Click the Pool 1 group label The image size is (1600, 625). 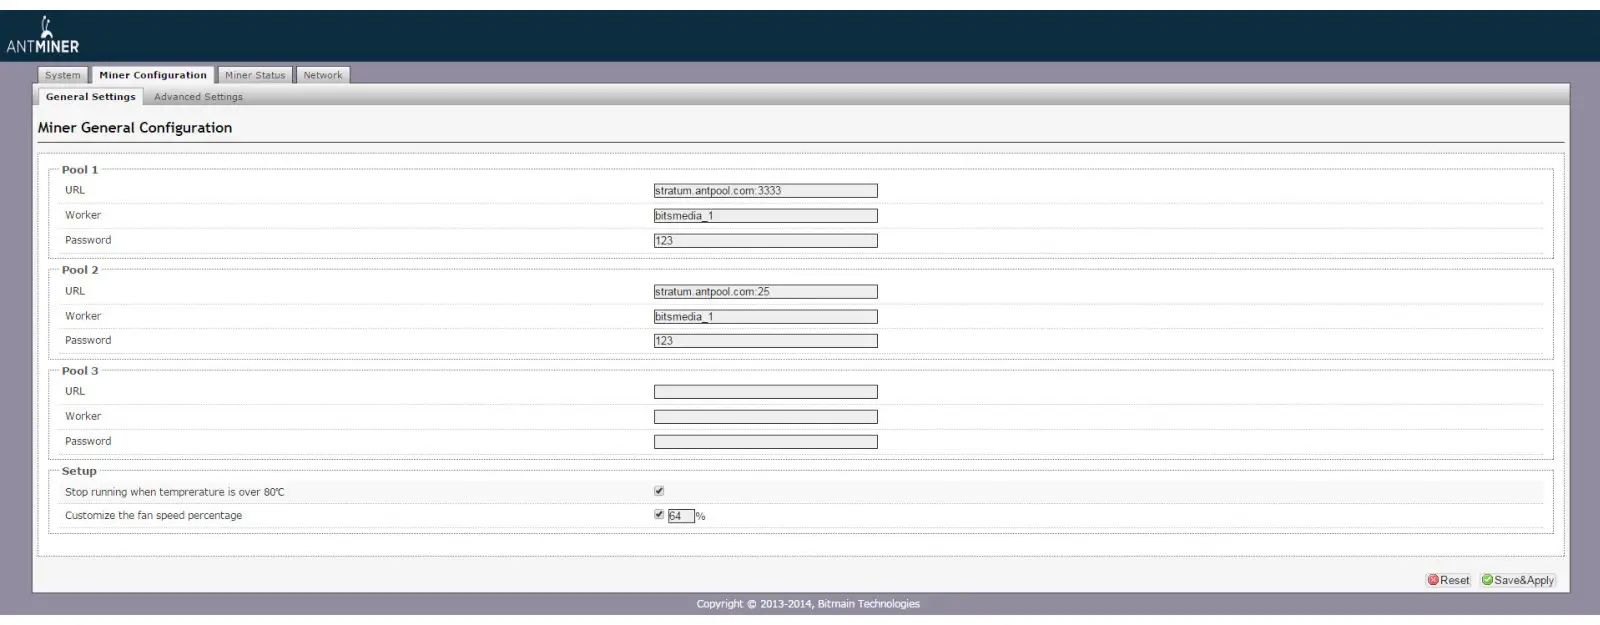[x=80, y=170]
